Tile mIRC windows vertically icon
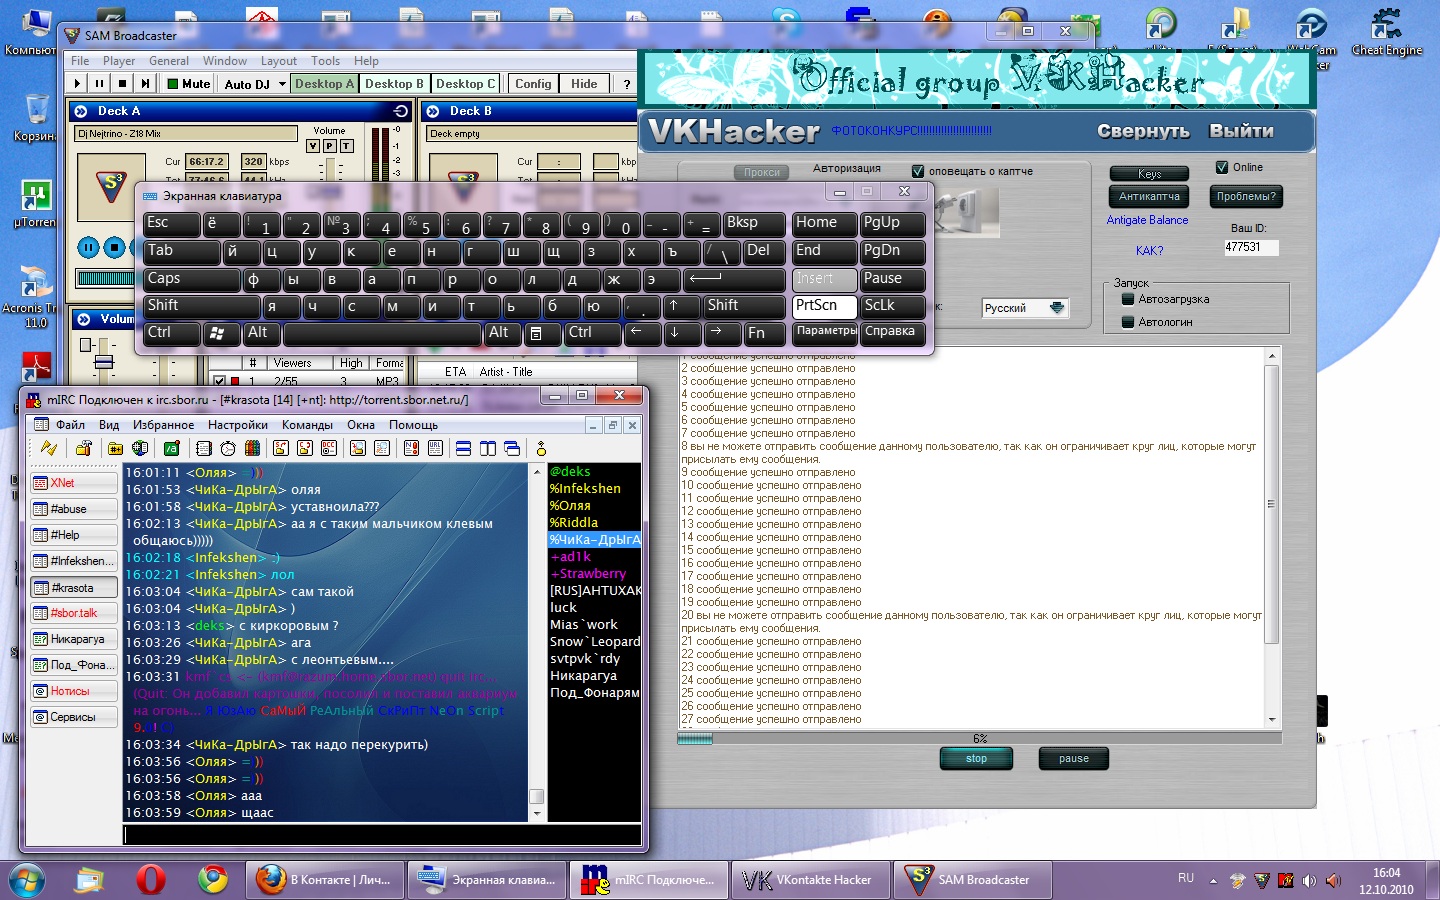This screenshot has height=900, width=1440. click(x=488, y=448)
